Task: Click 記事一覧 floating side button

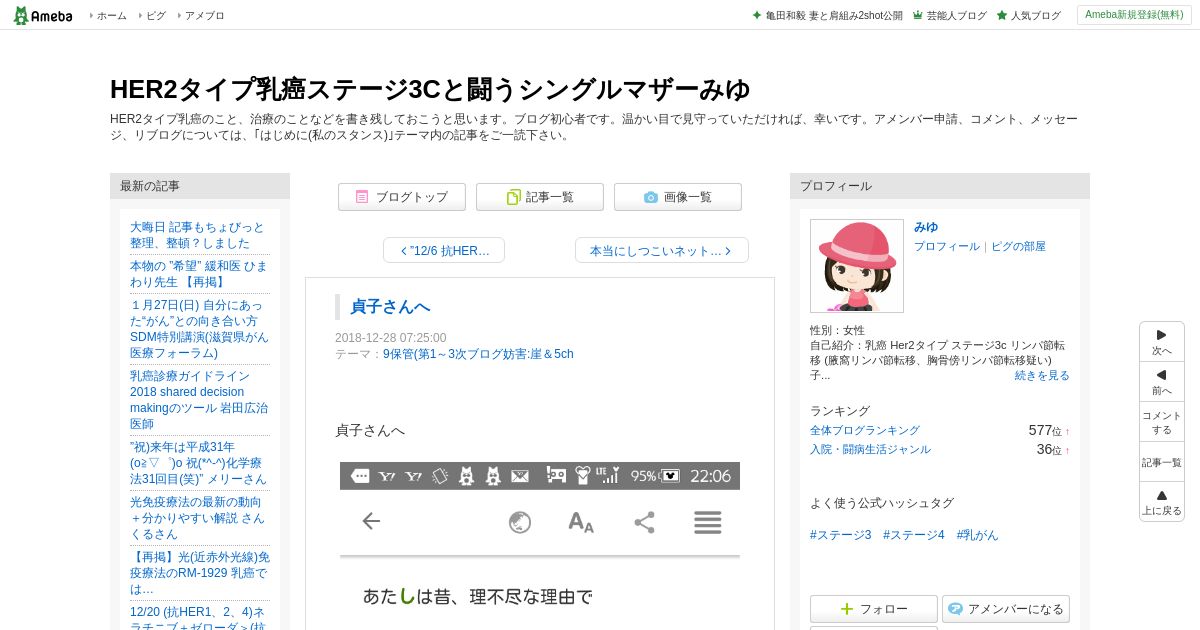Action: 1162,462
